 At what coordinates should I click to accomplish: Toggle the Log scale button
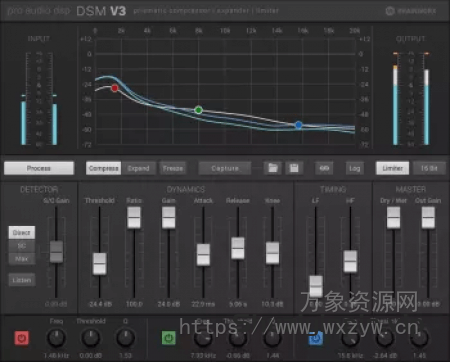354,168
